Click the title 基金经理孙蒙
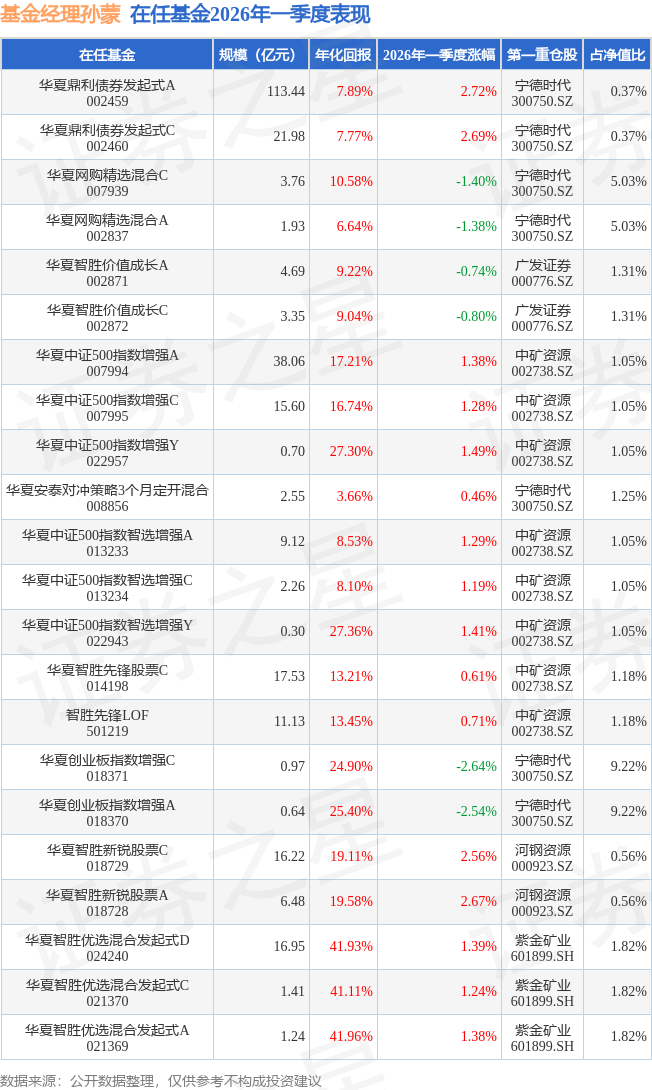 (x=60, y=15)
